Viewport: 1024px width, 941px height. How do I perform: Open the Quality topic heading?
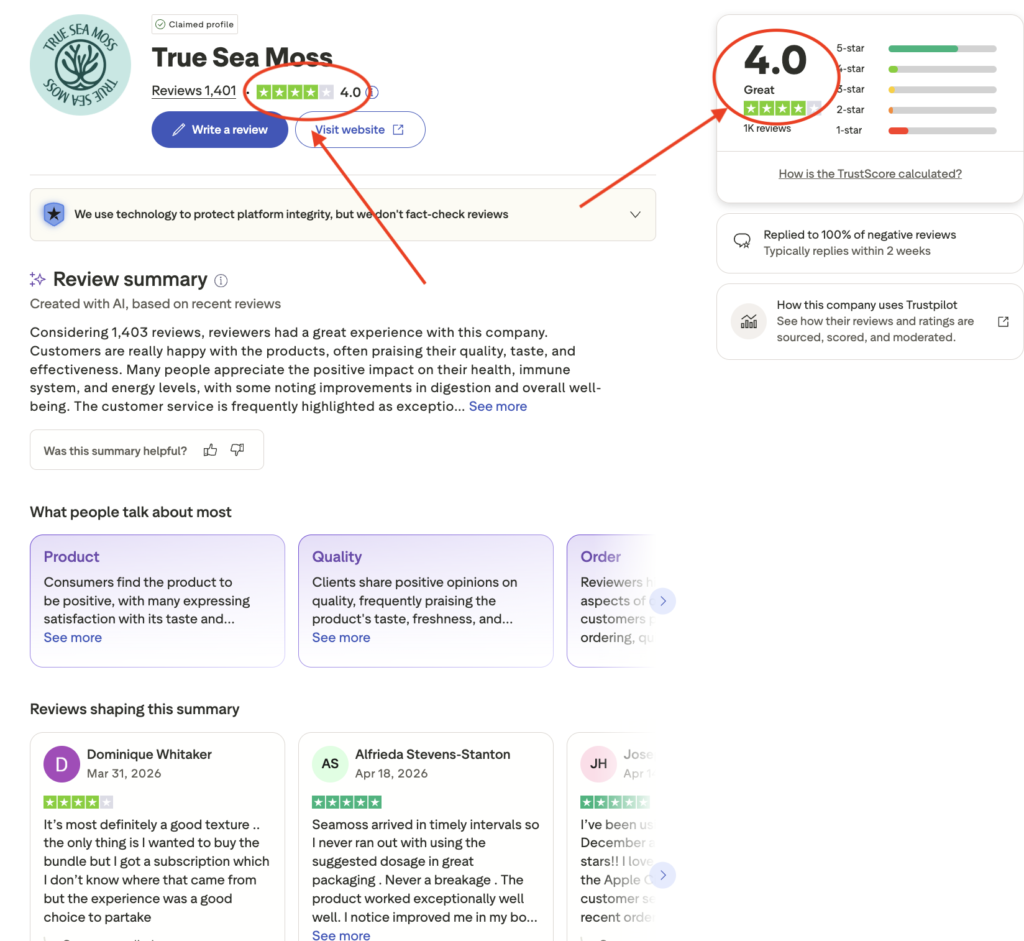tap(337, 556)
